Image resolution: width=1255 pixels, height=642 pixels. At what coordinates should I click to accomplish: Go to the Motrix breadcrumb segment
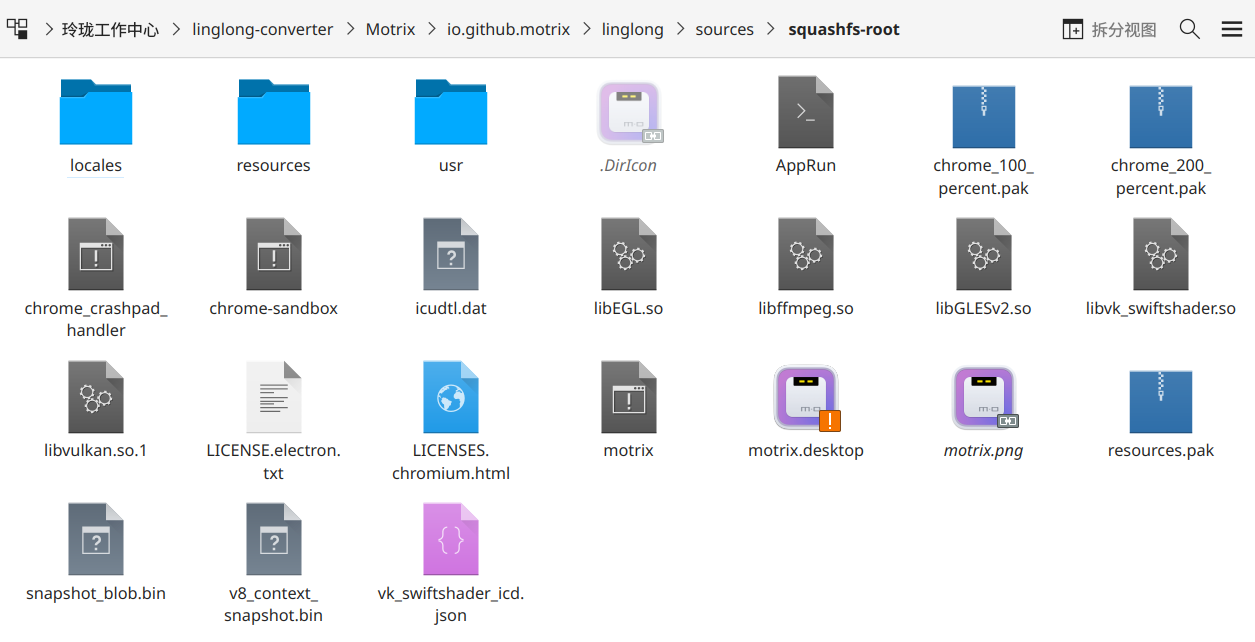pos(390,29)
